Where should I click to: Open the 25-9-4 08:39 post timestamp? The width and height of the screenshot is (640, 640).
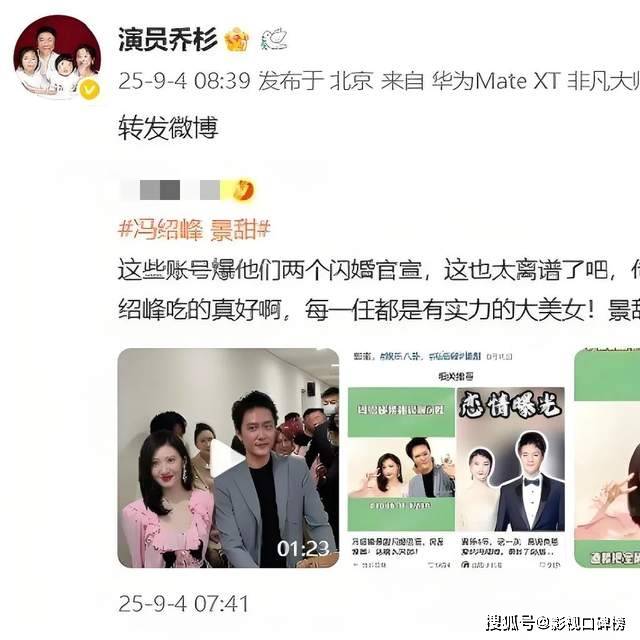[184, 81]
